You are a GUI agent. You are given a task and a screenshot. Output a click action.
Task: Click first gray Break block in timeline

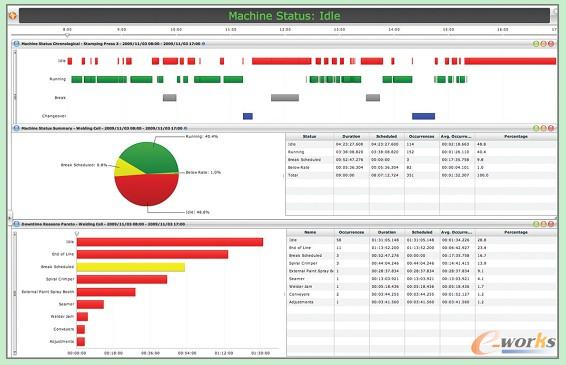[x=170, y=97]
